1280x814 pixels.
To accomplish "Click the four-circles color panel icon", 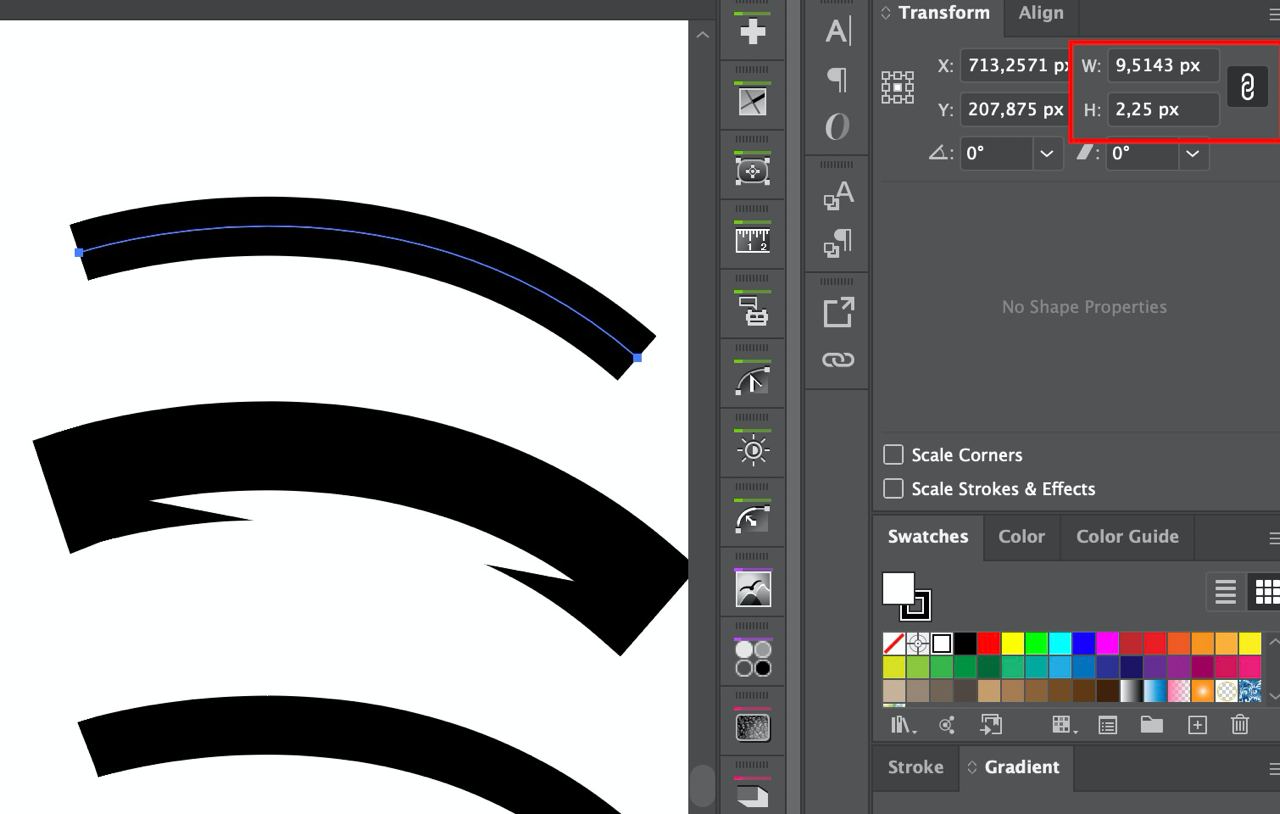I will click(x=753, y=659).
